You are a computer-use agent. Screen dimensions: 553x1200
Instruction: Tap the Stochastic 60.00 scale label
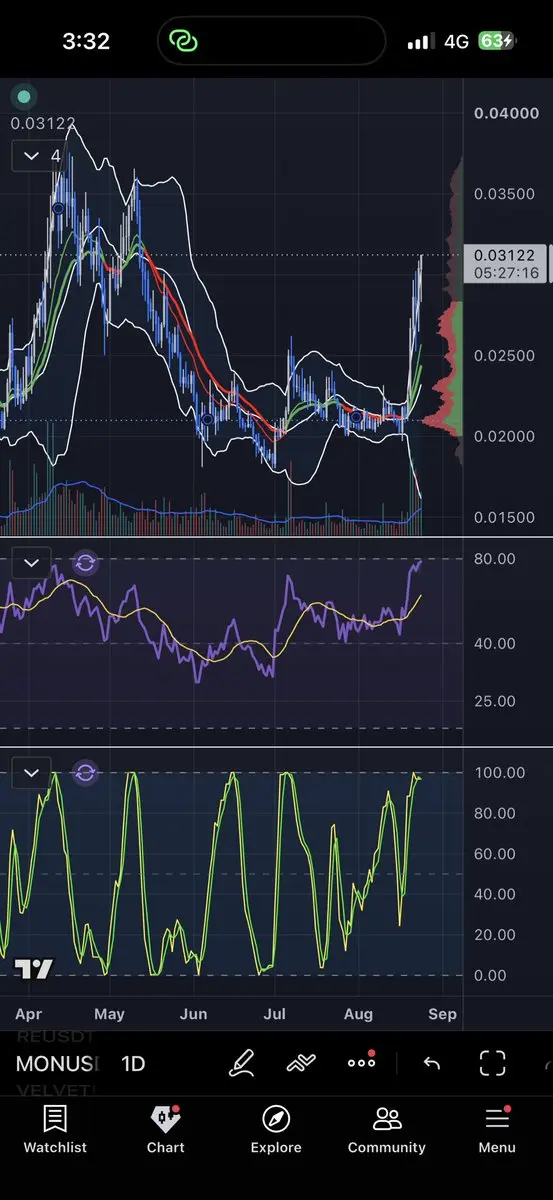click(x=494, y=854)
